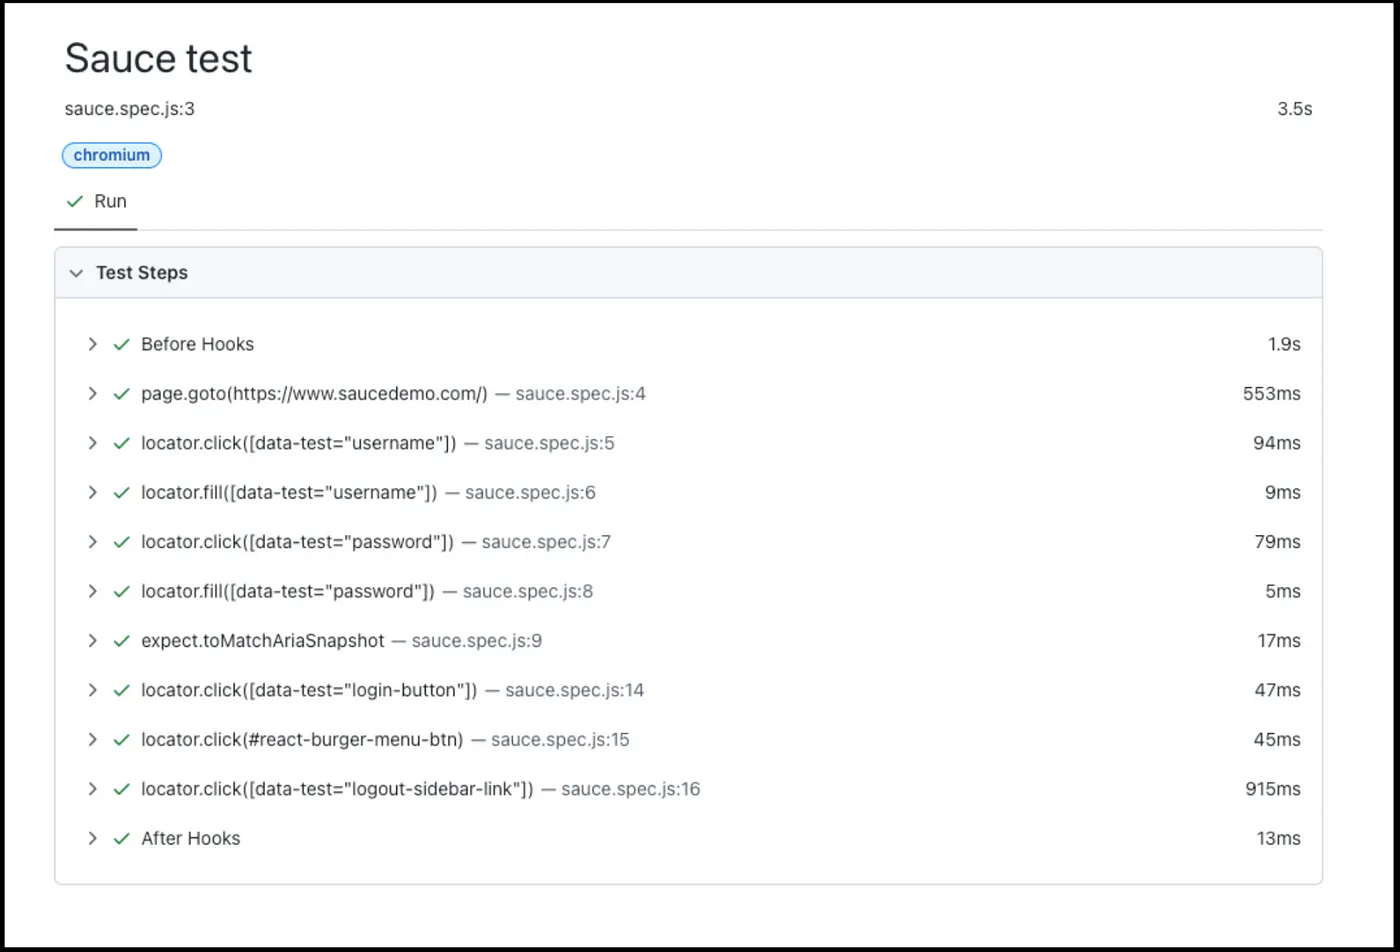Open the locator.fill username step
This screenshot has width=1400, height=952.
coord(289,492)
